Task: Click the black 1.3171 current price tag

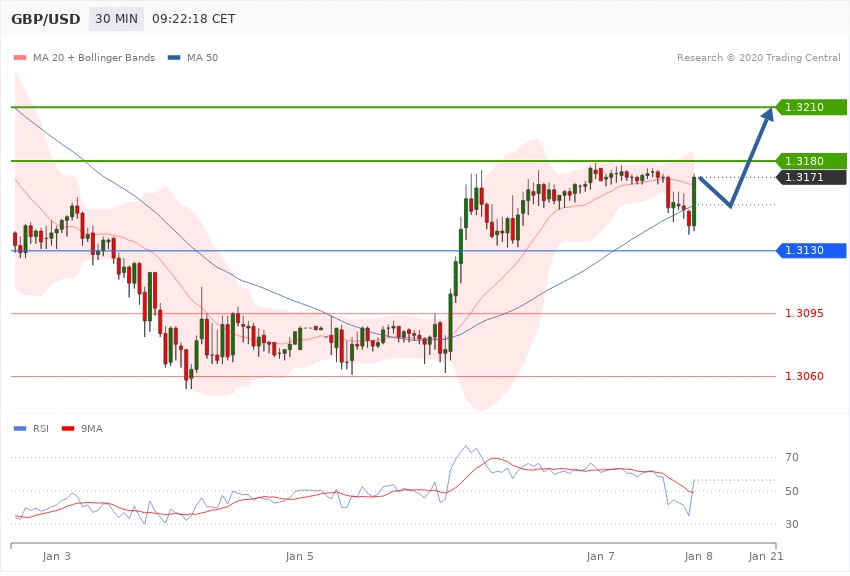Action: click(811, 177)
